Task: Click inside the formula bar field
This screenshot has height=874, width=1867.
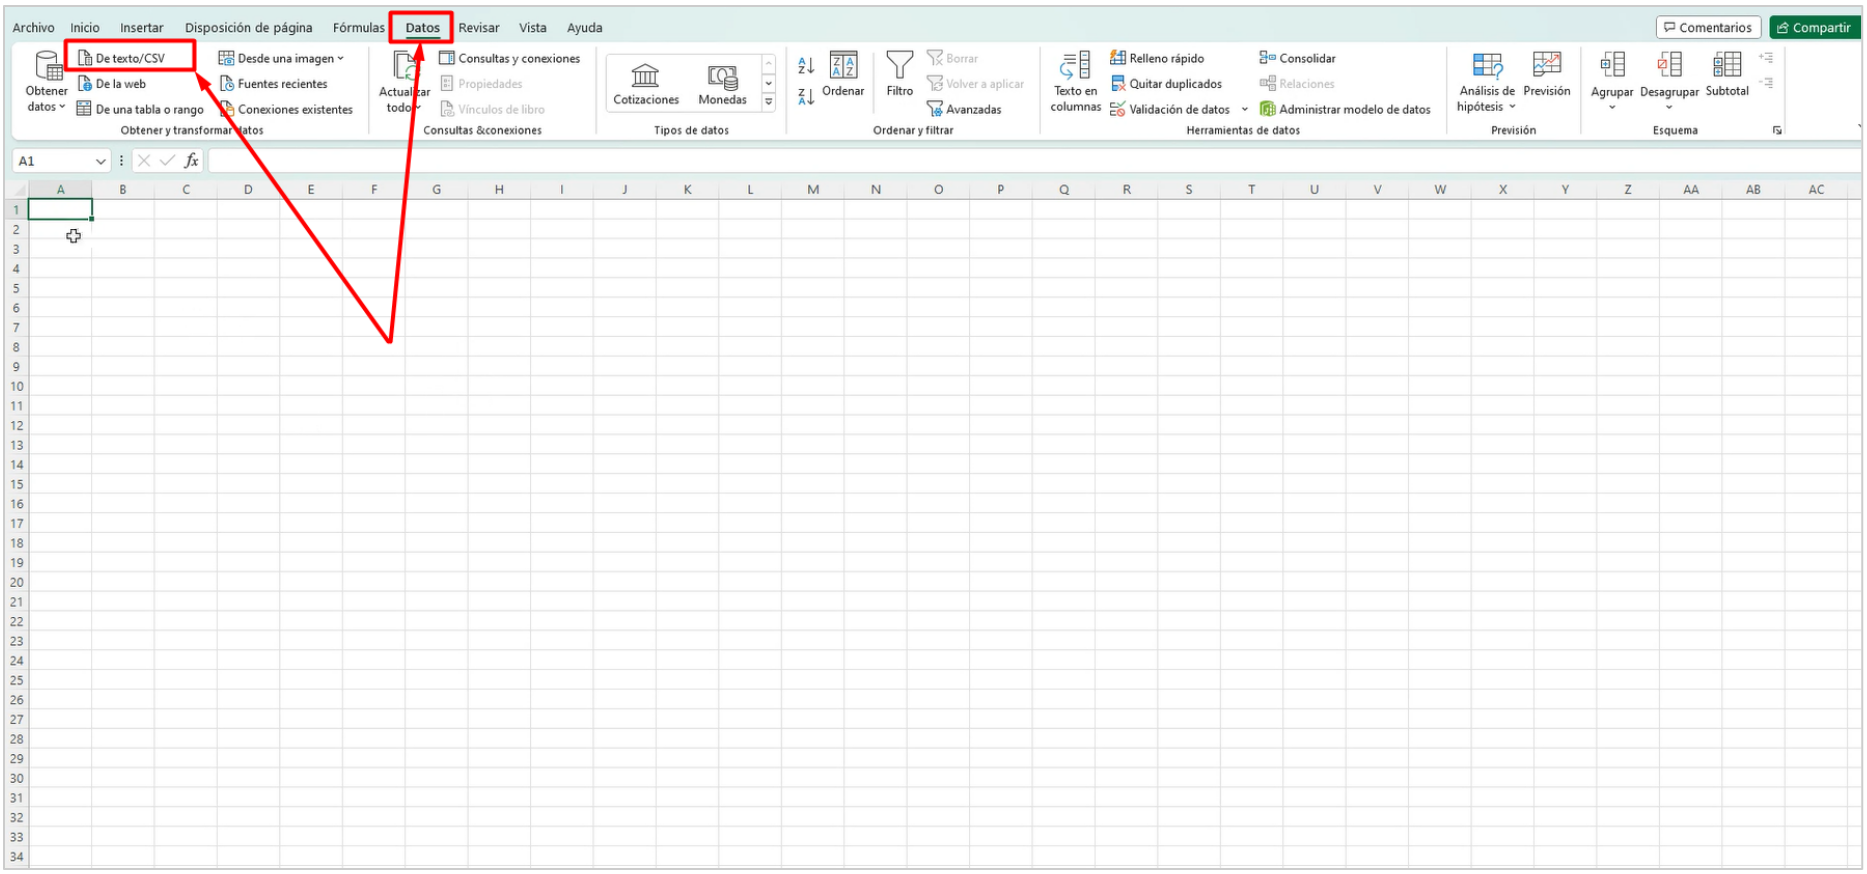Action: click(1000, 161)
